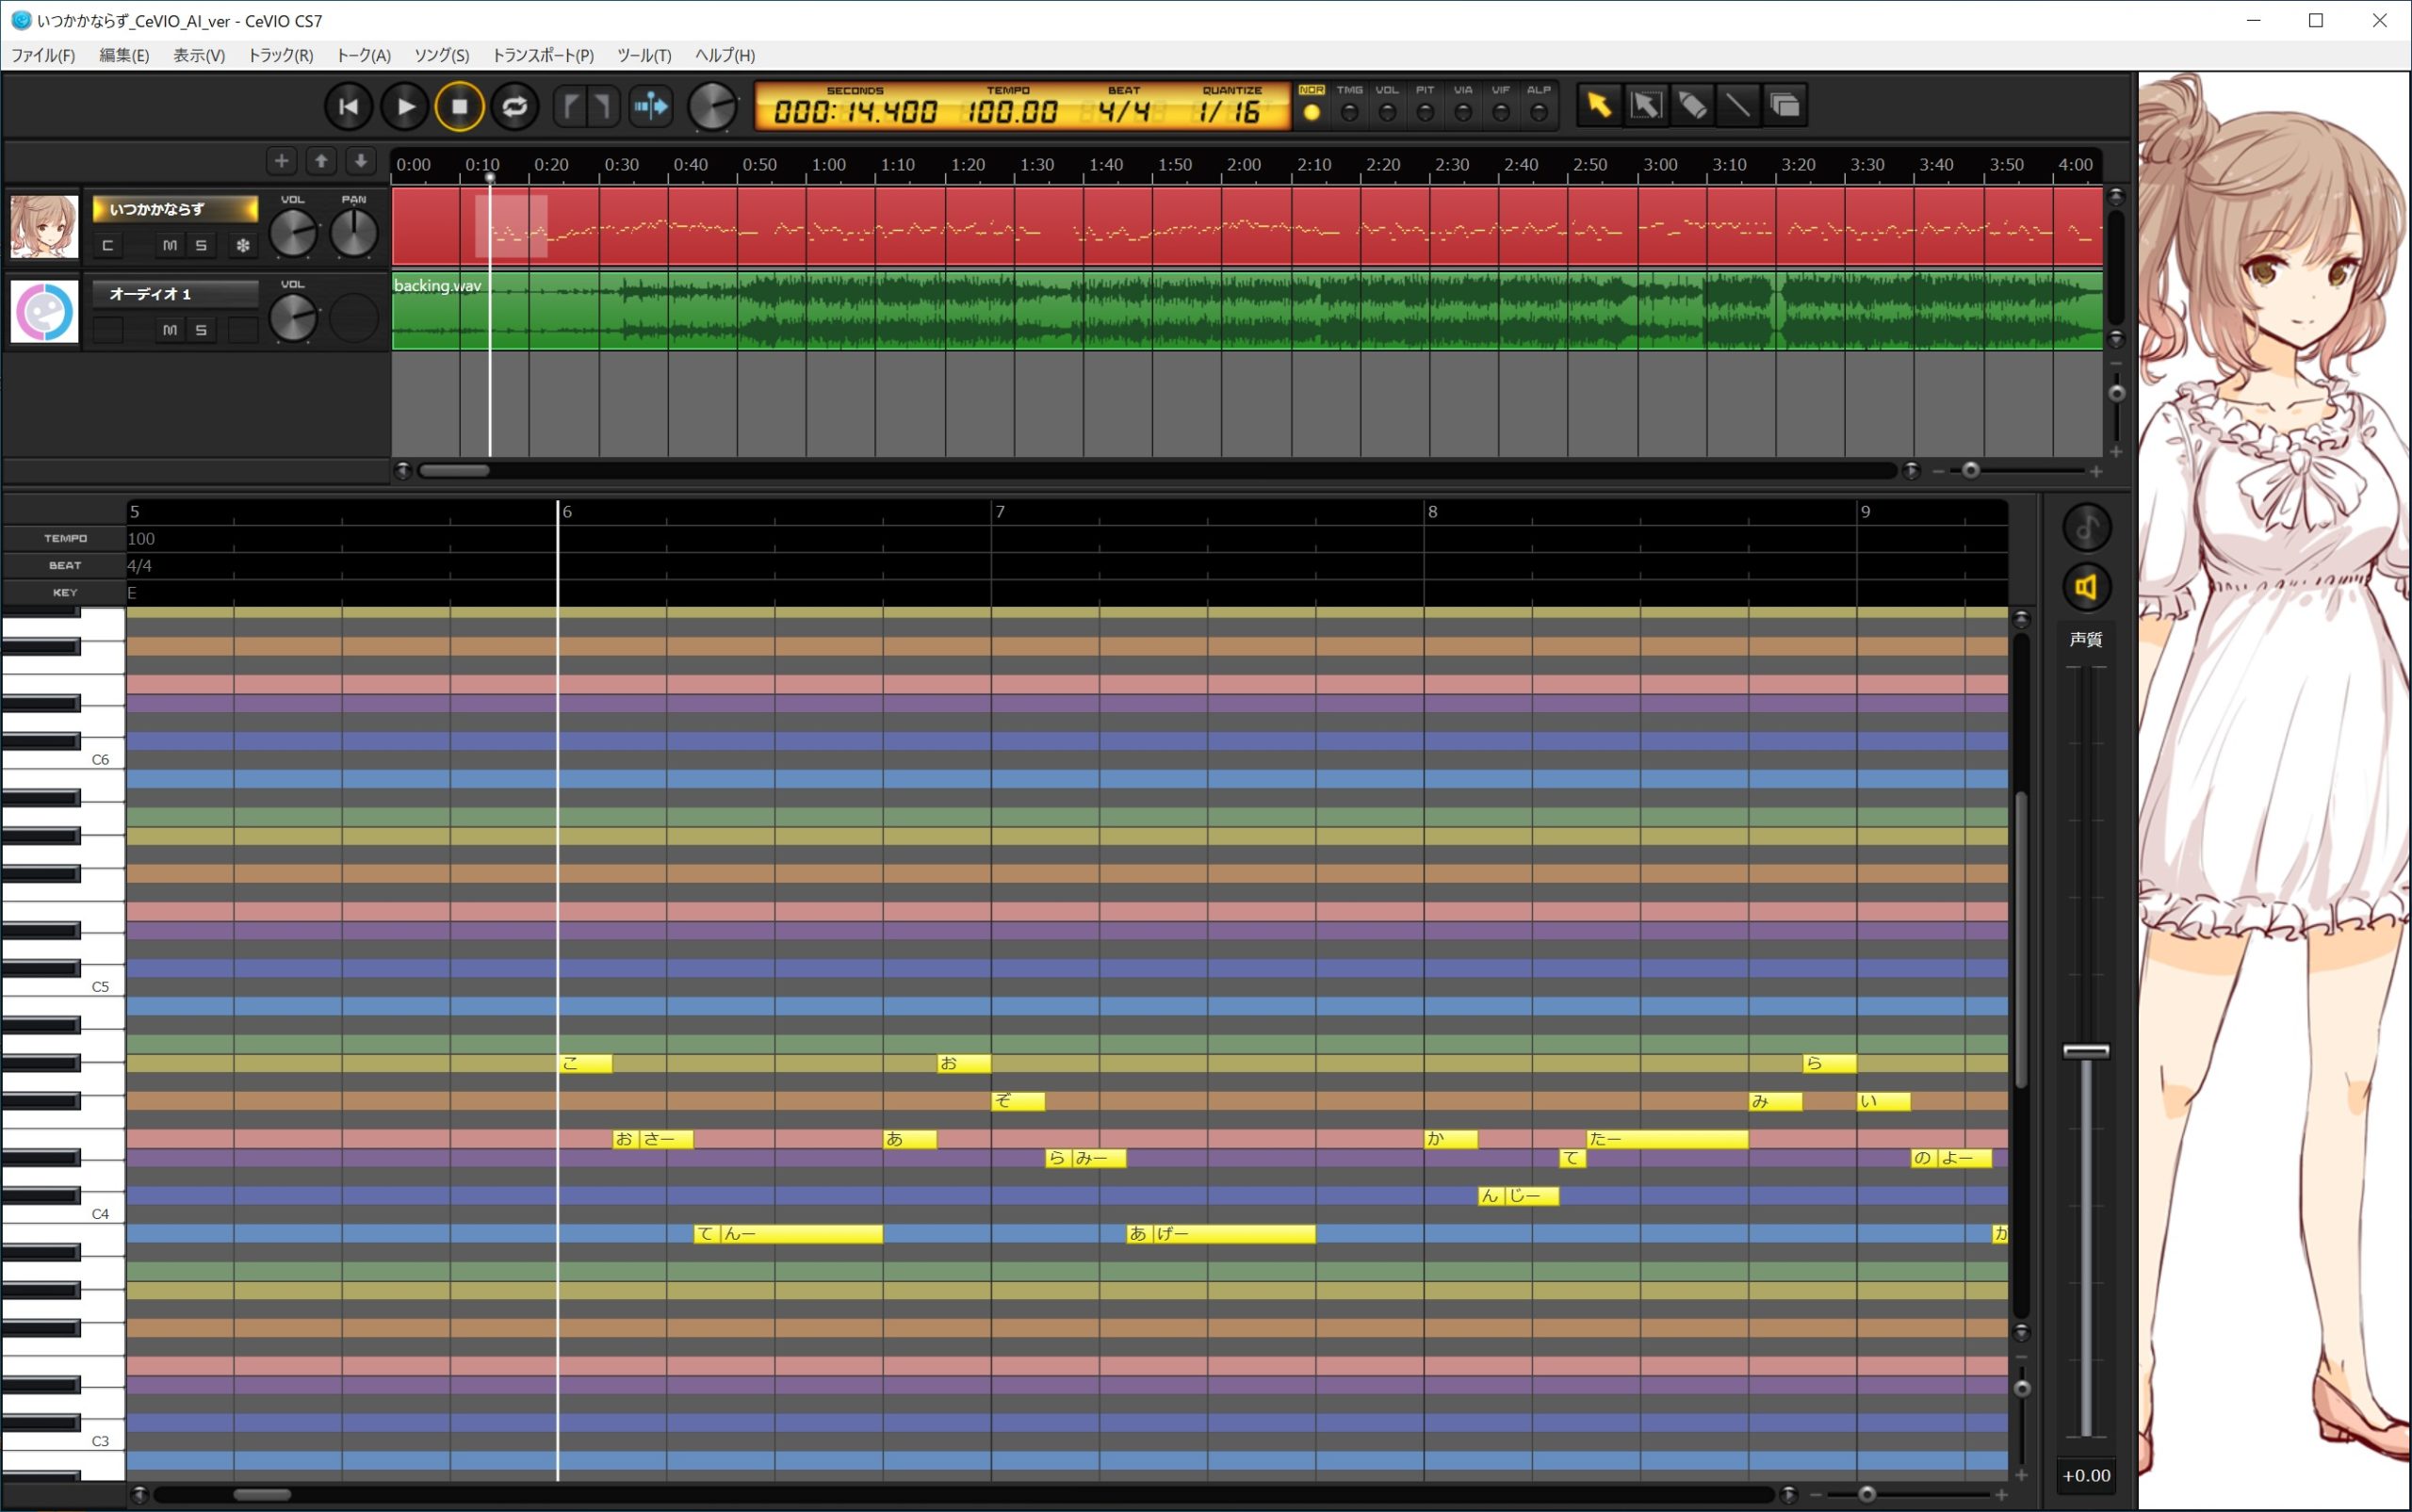Viewport: 2412px width, 1512px height.
Task: Click the 声質 voice quality slider handle
Action: click(x=2086, y=1051)
